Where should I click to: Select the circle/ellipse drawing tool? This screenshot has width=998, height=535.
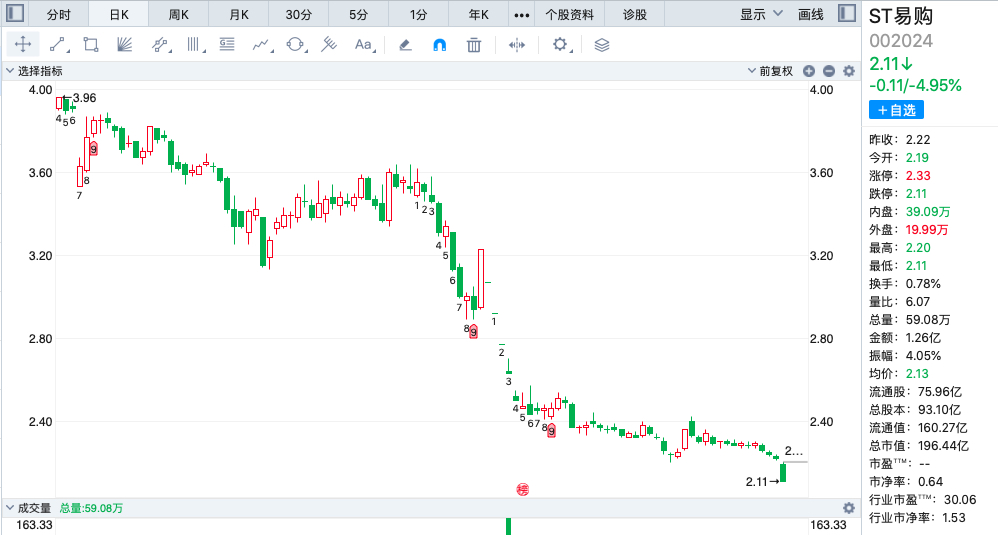(x=295, y=45)
